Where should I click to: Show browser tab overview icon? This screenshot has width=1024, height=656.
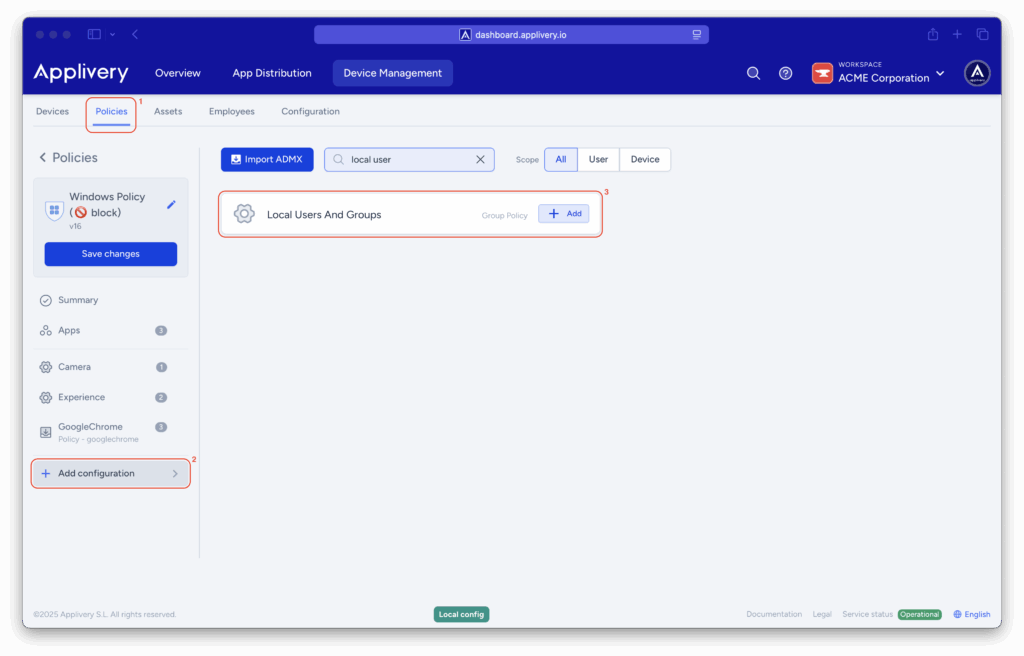pyautogui.click(x=982, y=34)
